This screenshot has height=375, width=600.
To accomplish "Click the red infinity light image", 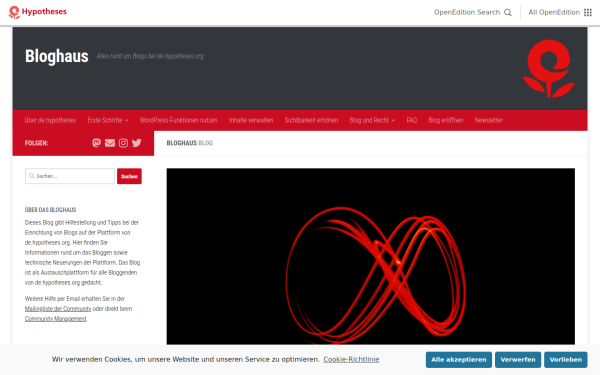I will 370,256.
